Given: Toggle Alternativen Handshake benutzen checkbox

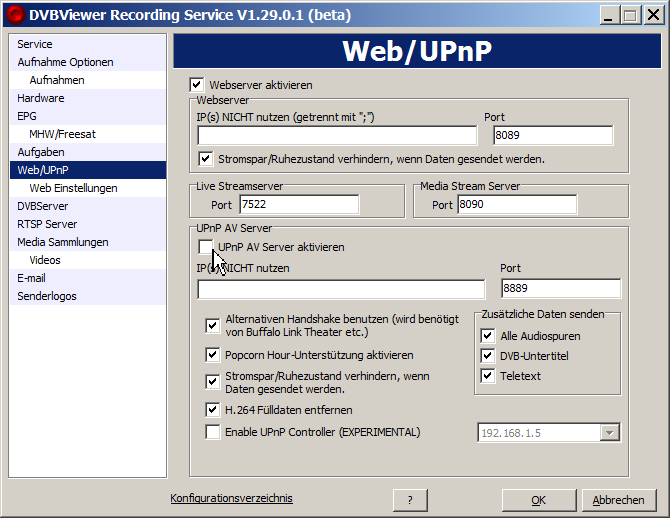Looking at the screenshot, I should click(x=213, y=326).
